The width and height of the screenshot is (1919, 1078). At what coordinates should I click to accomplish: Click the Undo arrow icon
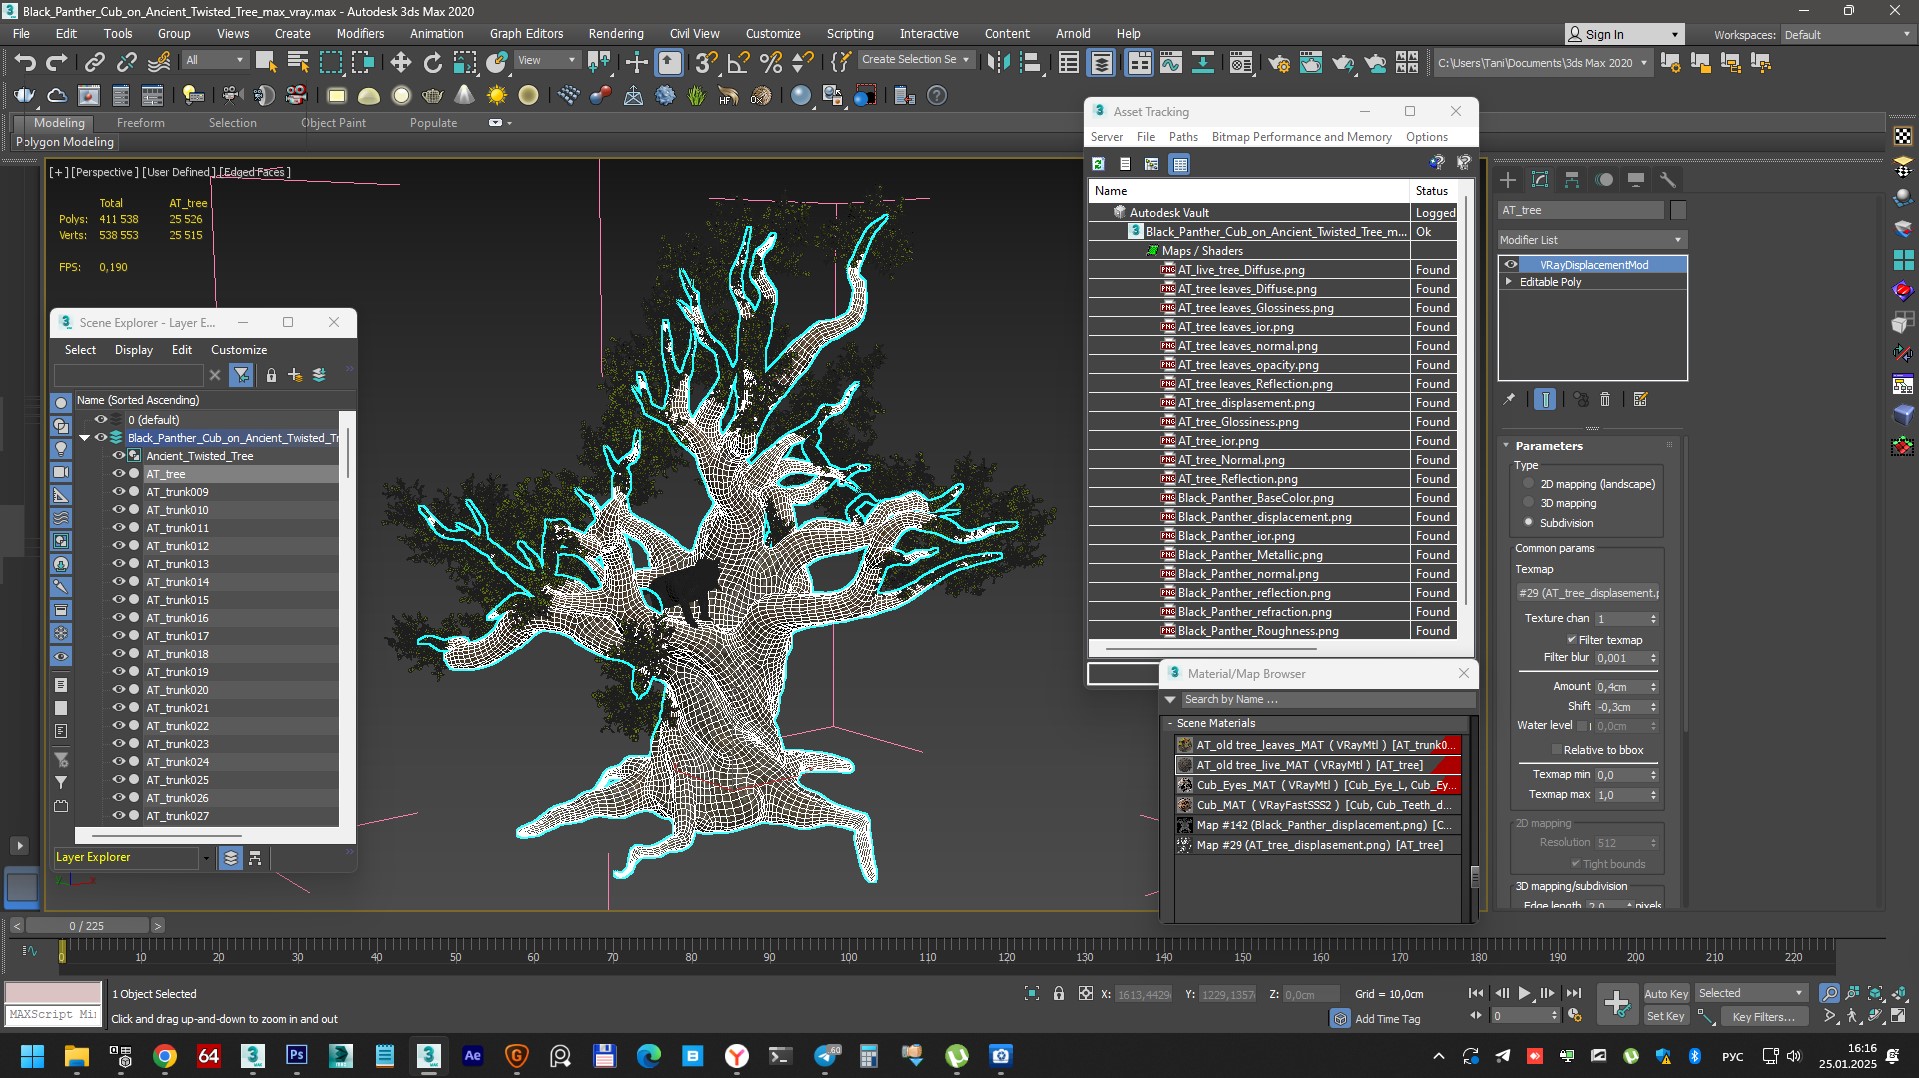pyautogui.click(x=25, y=63)
